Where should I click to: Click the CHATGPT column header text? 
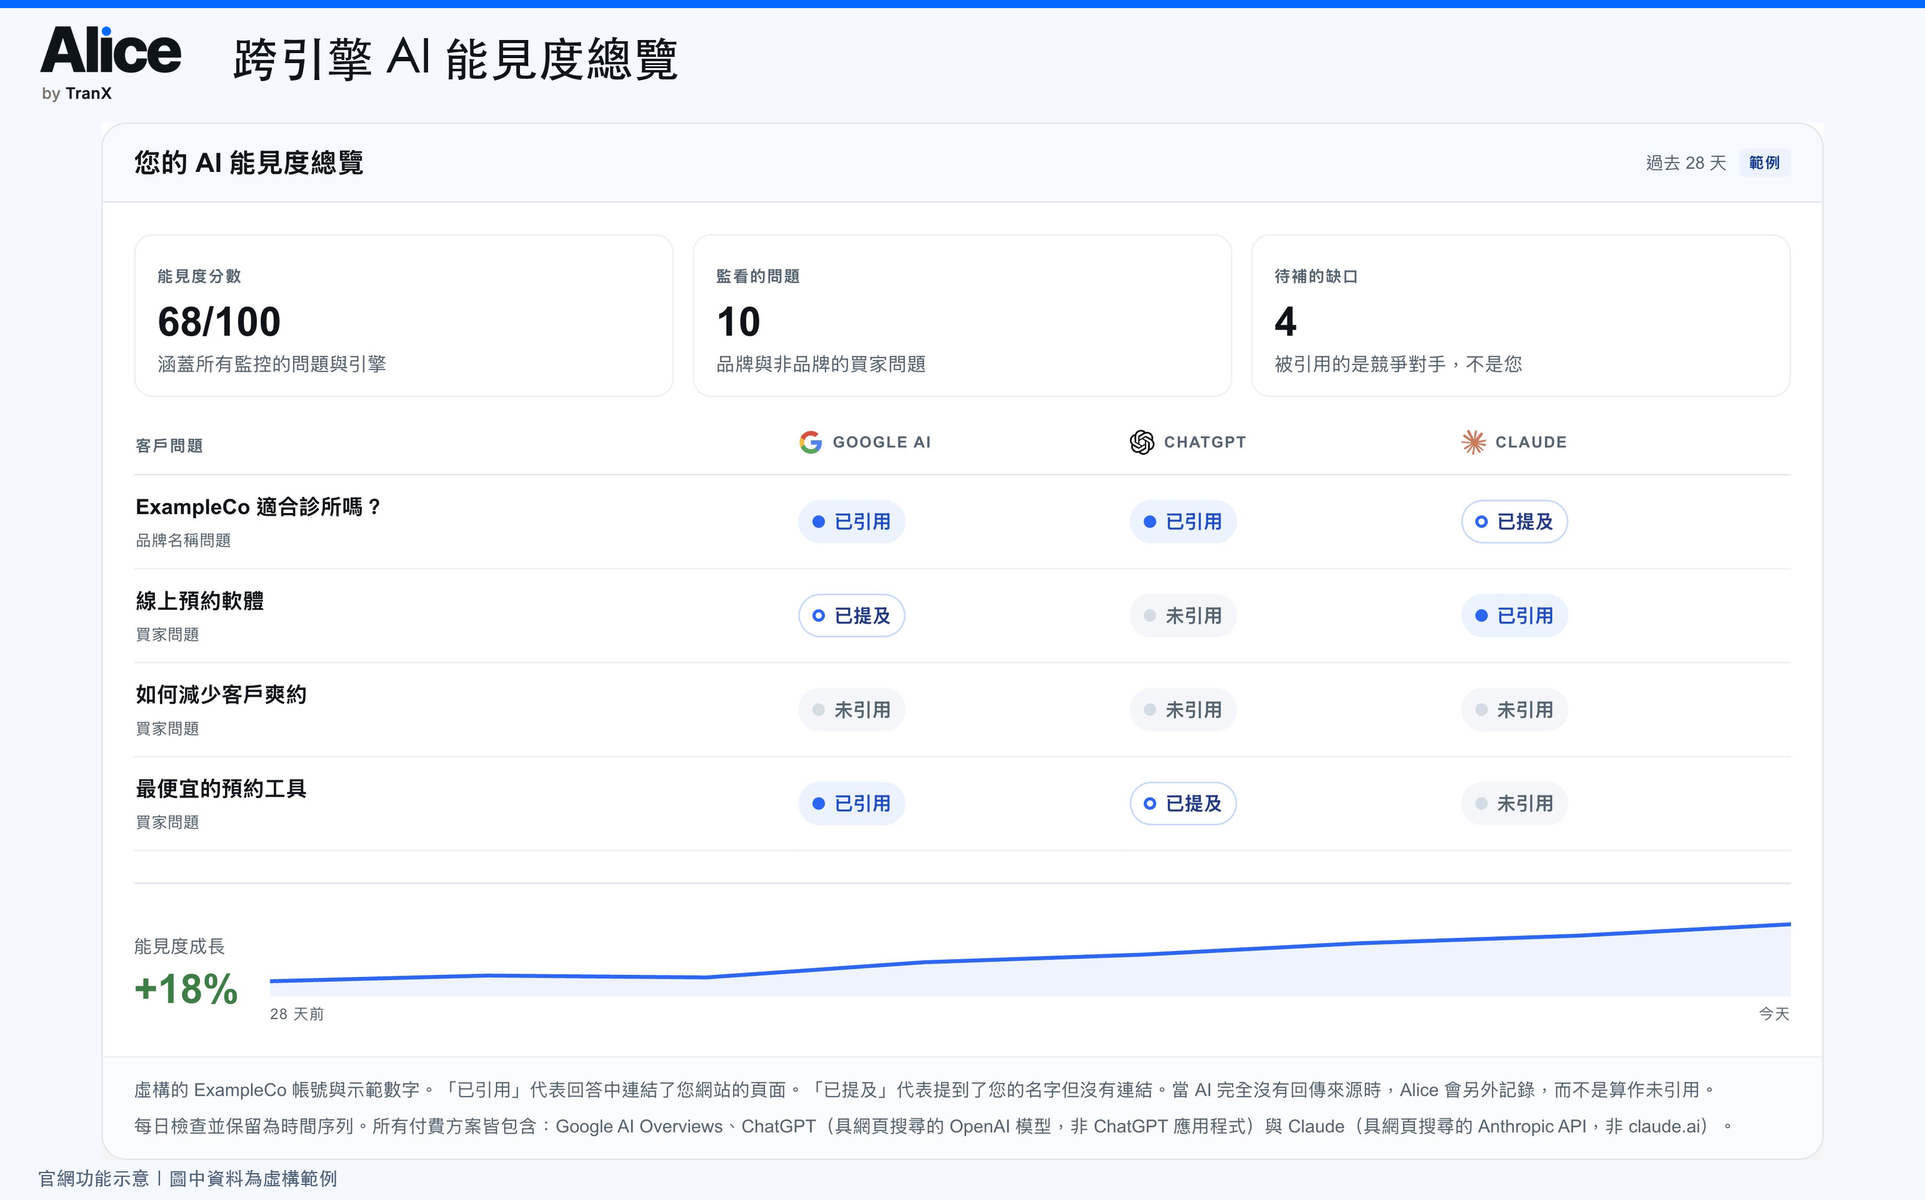pos(1205,442)
